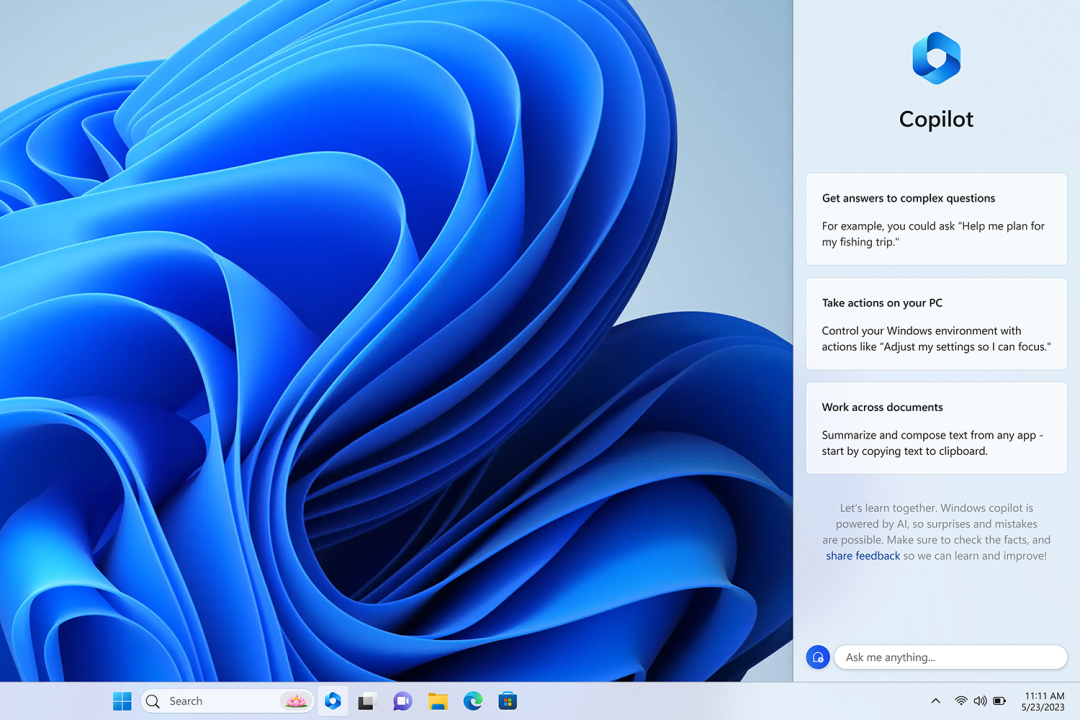Image resolution: width=1080 pixels, height=720 pixels.
Task: Click the Copilot icon in taskbar
Action: point(333,701)
